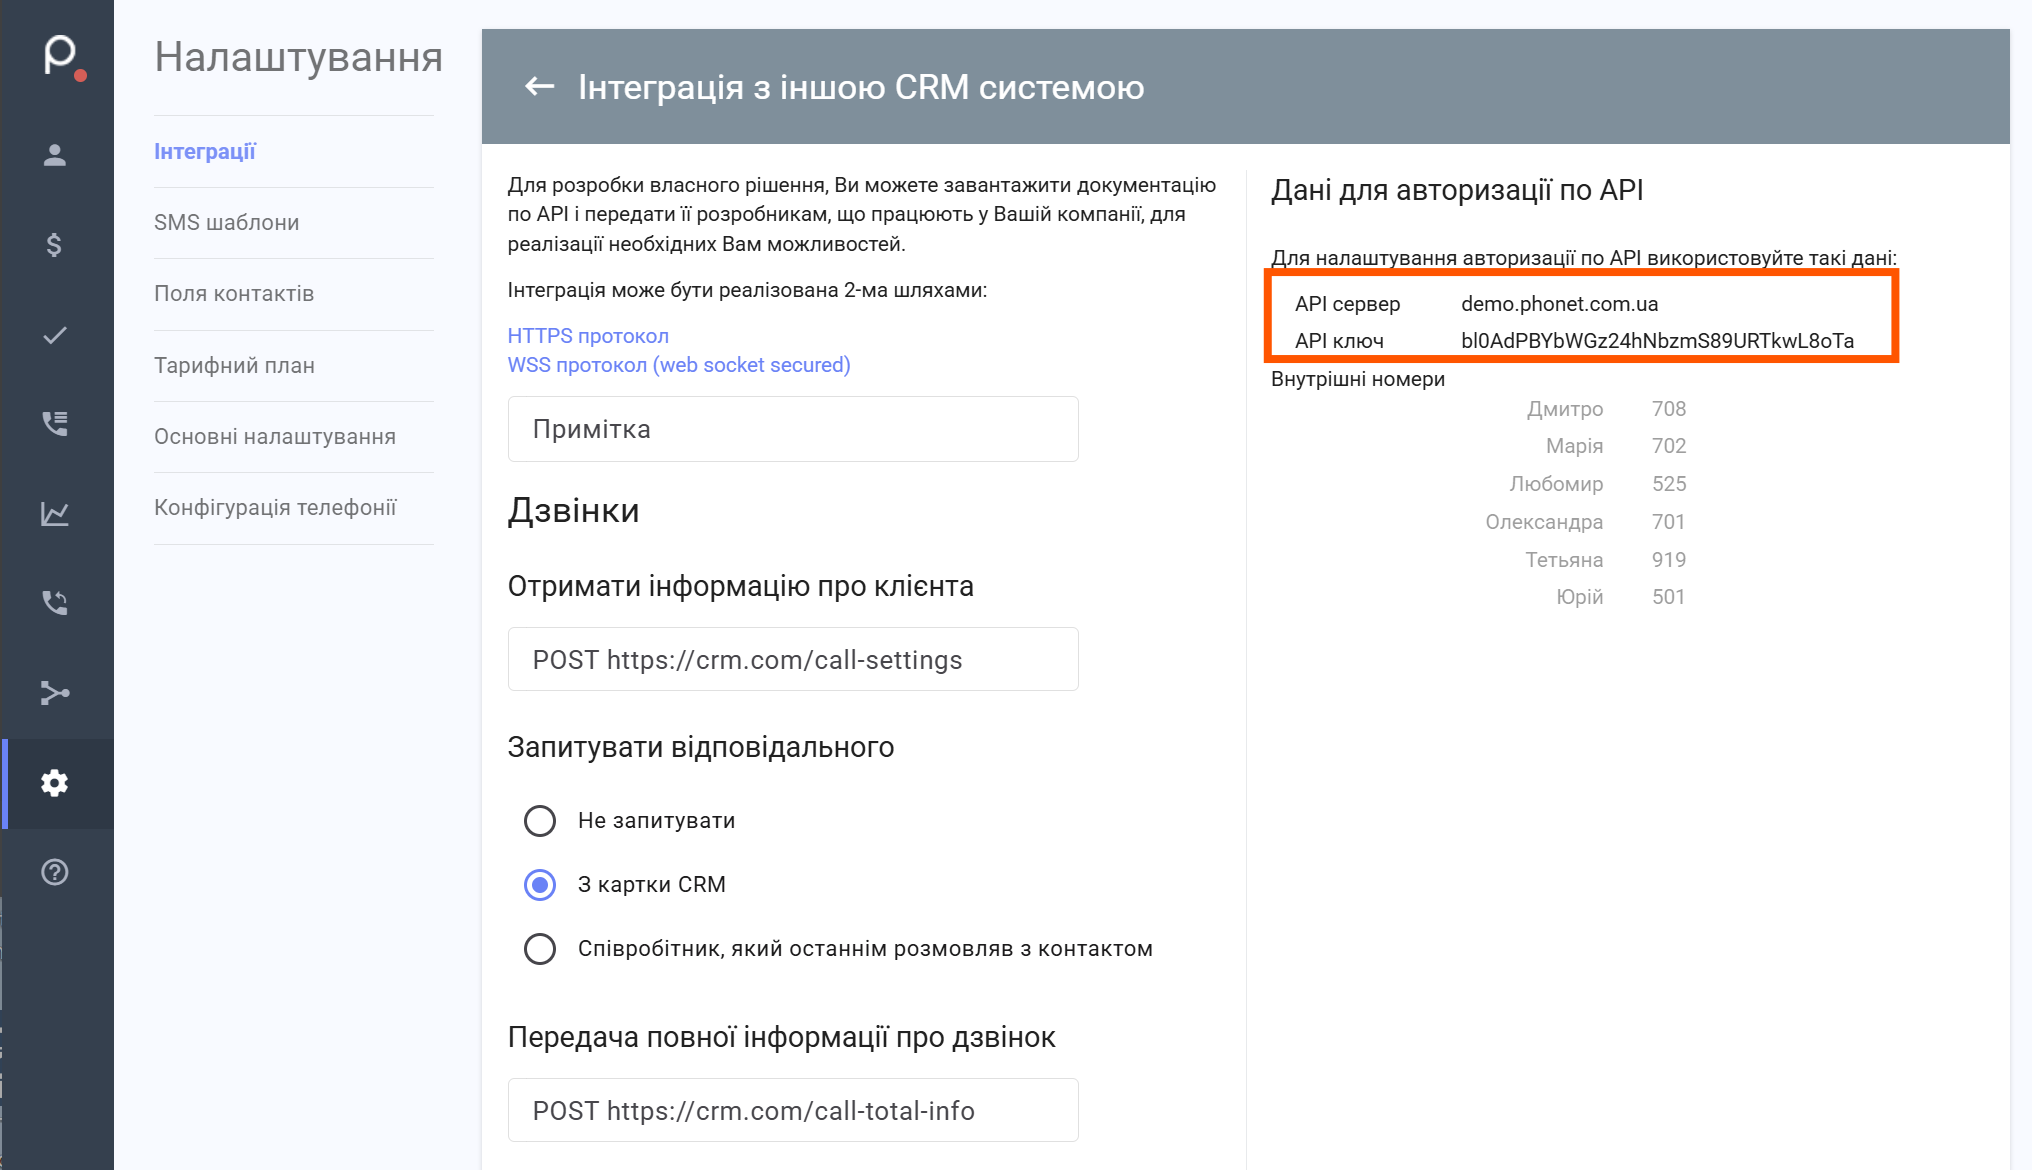Image resolution: width=2032 pixels, height=1170 pixels.
Task: Open the call routing arrows icon
Action: (x=55, y=693)
